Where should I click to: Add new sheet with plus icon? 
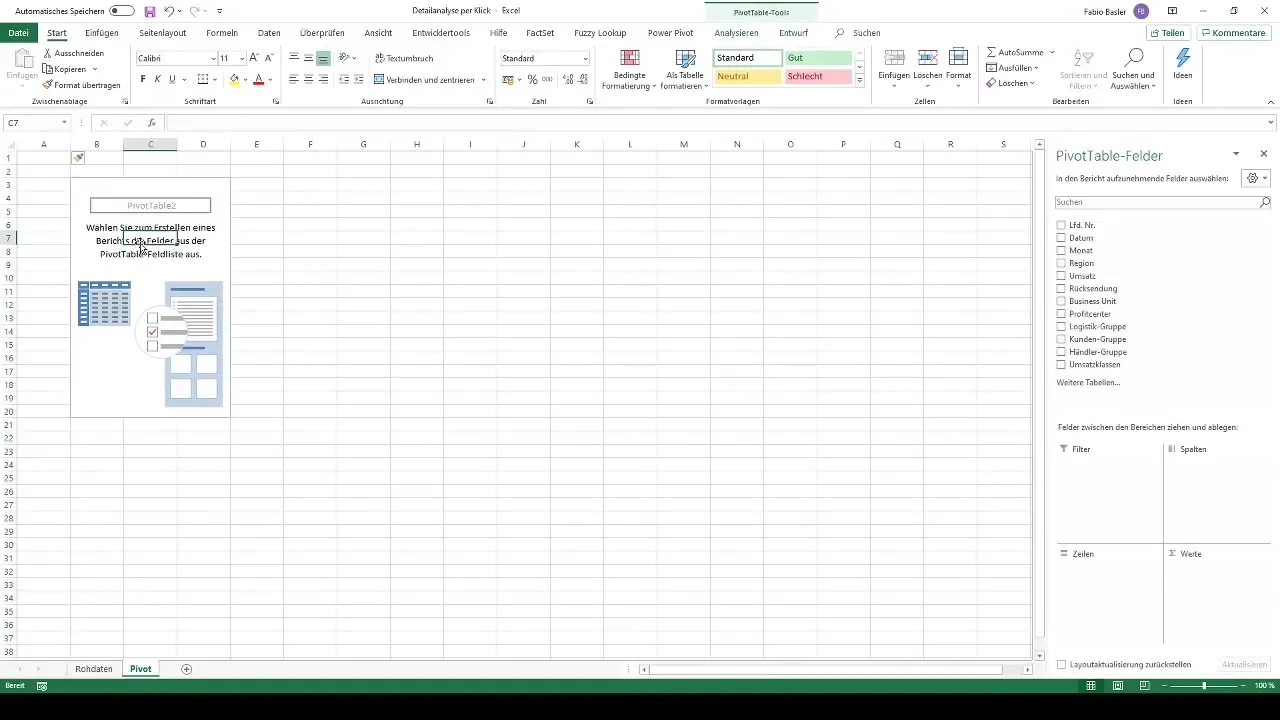[186, 669]
